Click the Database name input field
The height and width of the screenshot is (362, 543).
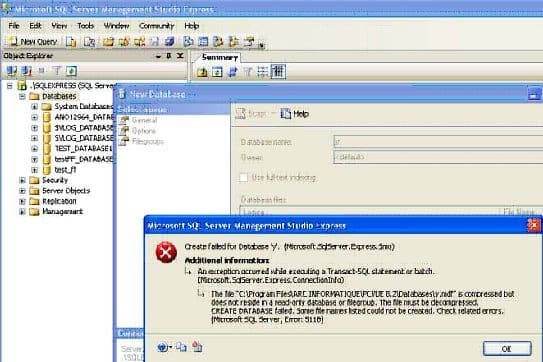coord(438,142)
